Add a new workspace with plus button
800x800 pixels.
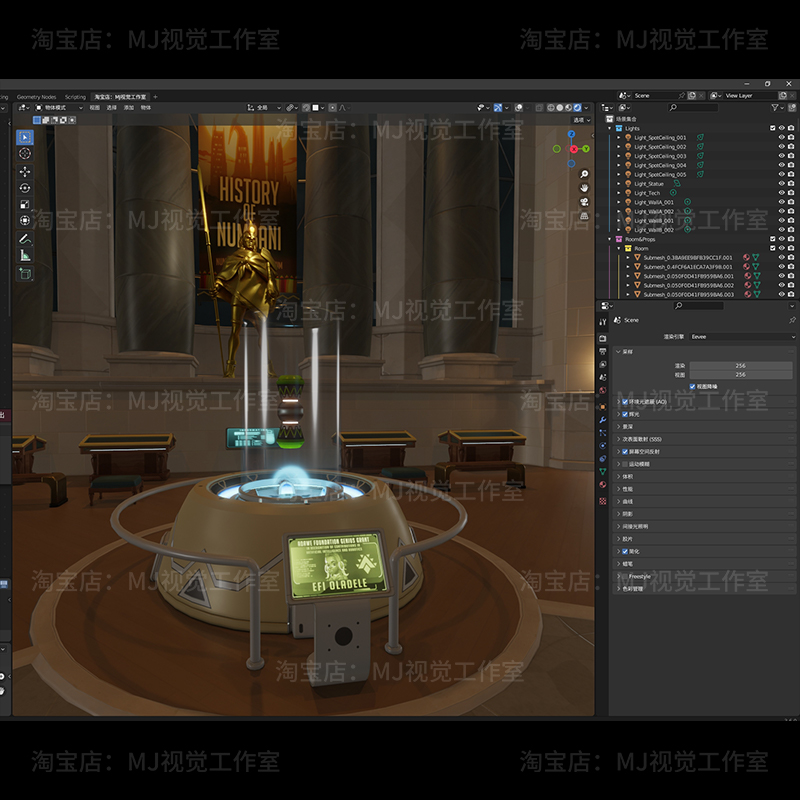click(156, 96)
